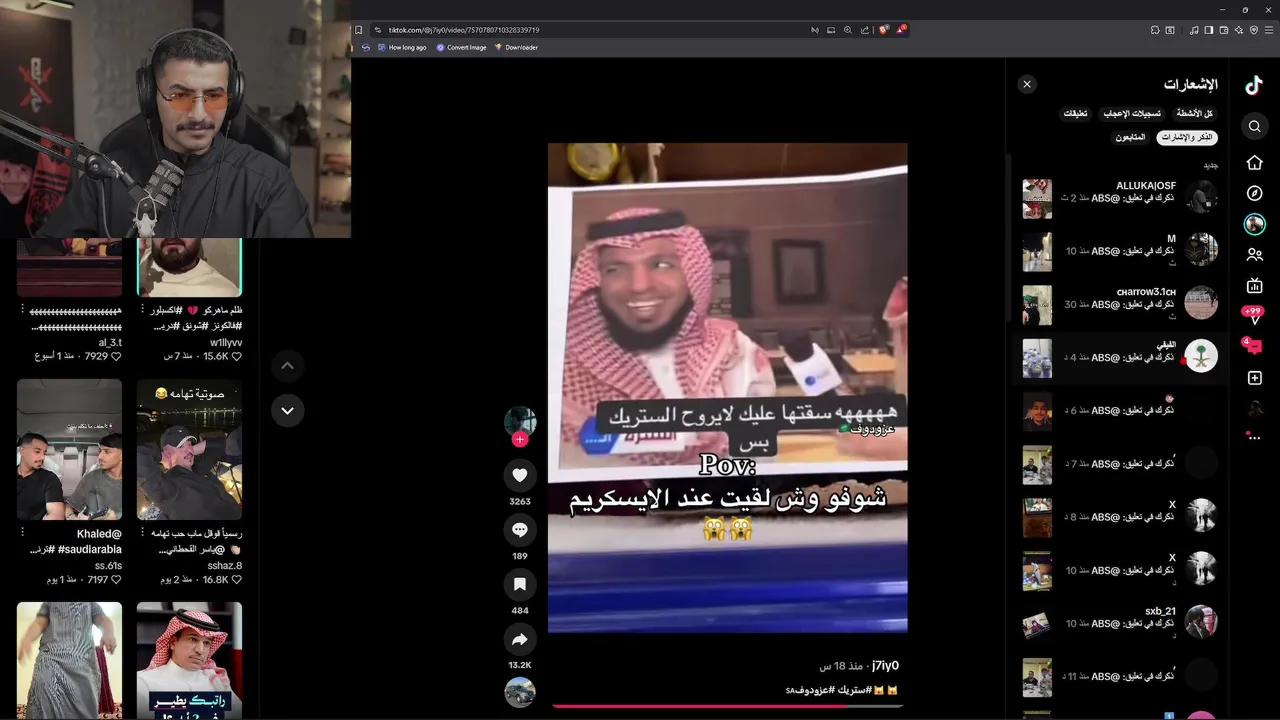Open Khaled video card by ss.61s

pos(69,449)
